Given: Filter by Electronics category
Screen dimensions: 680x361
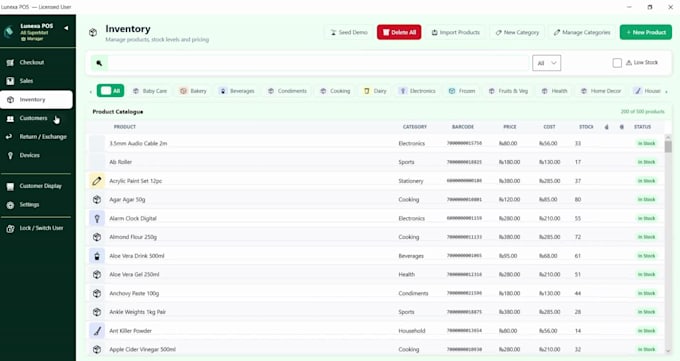Looking at the screenshot, I should click(417, 91).
